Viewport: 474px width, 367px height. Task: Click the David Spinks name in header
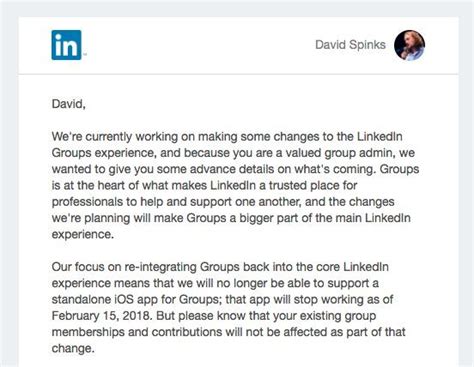tap(350, 45)
